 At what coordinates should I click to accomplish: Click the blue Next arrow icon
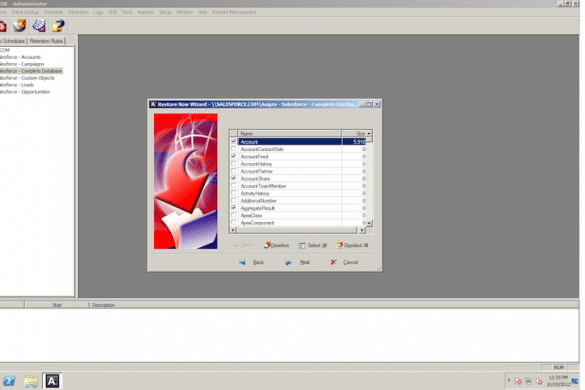point(288,262)
